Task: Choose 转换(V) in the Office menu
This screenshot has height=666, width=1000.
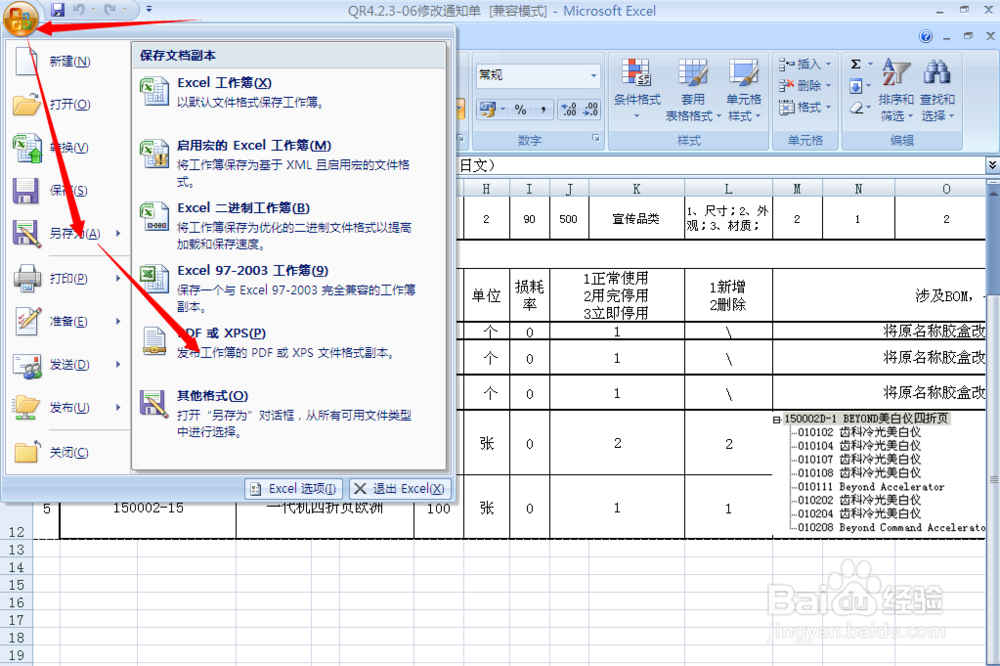Action: pyautogui.click(x=67, y=147)
